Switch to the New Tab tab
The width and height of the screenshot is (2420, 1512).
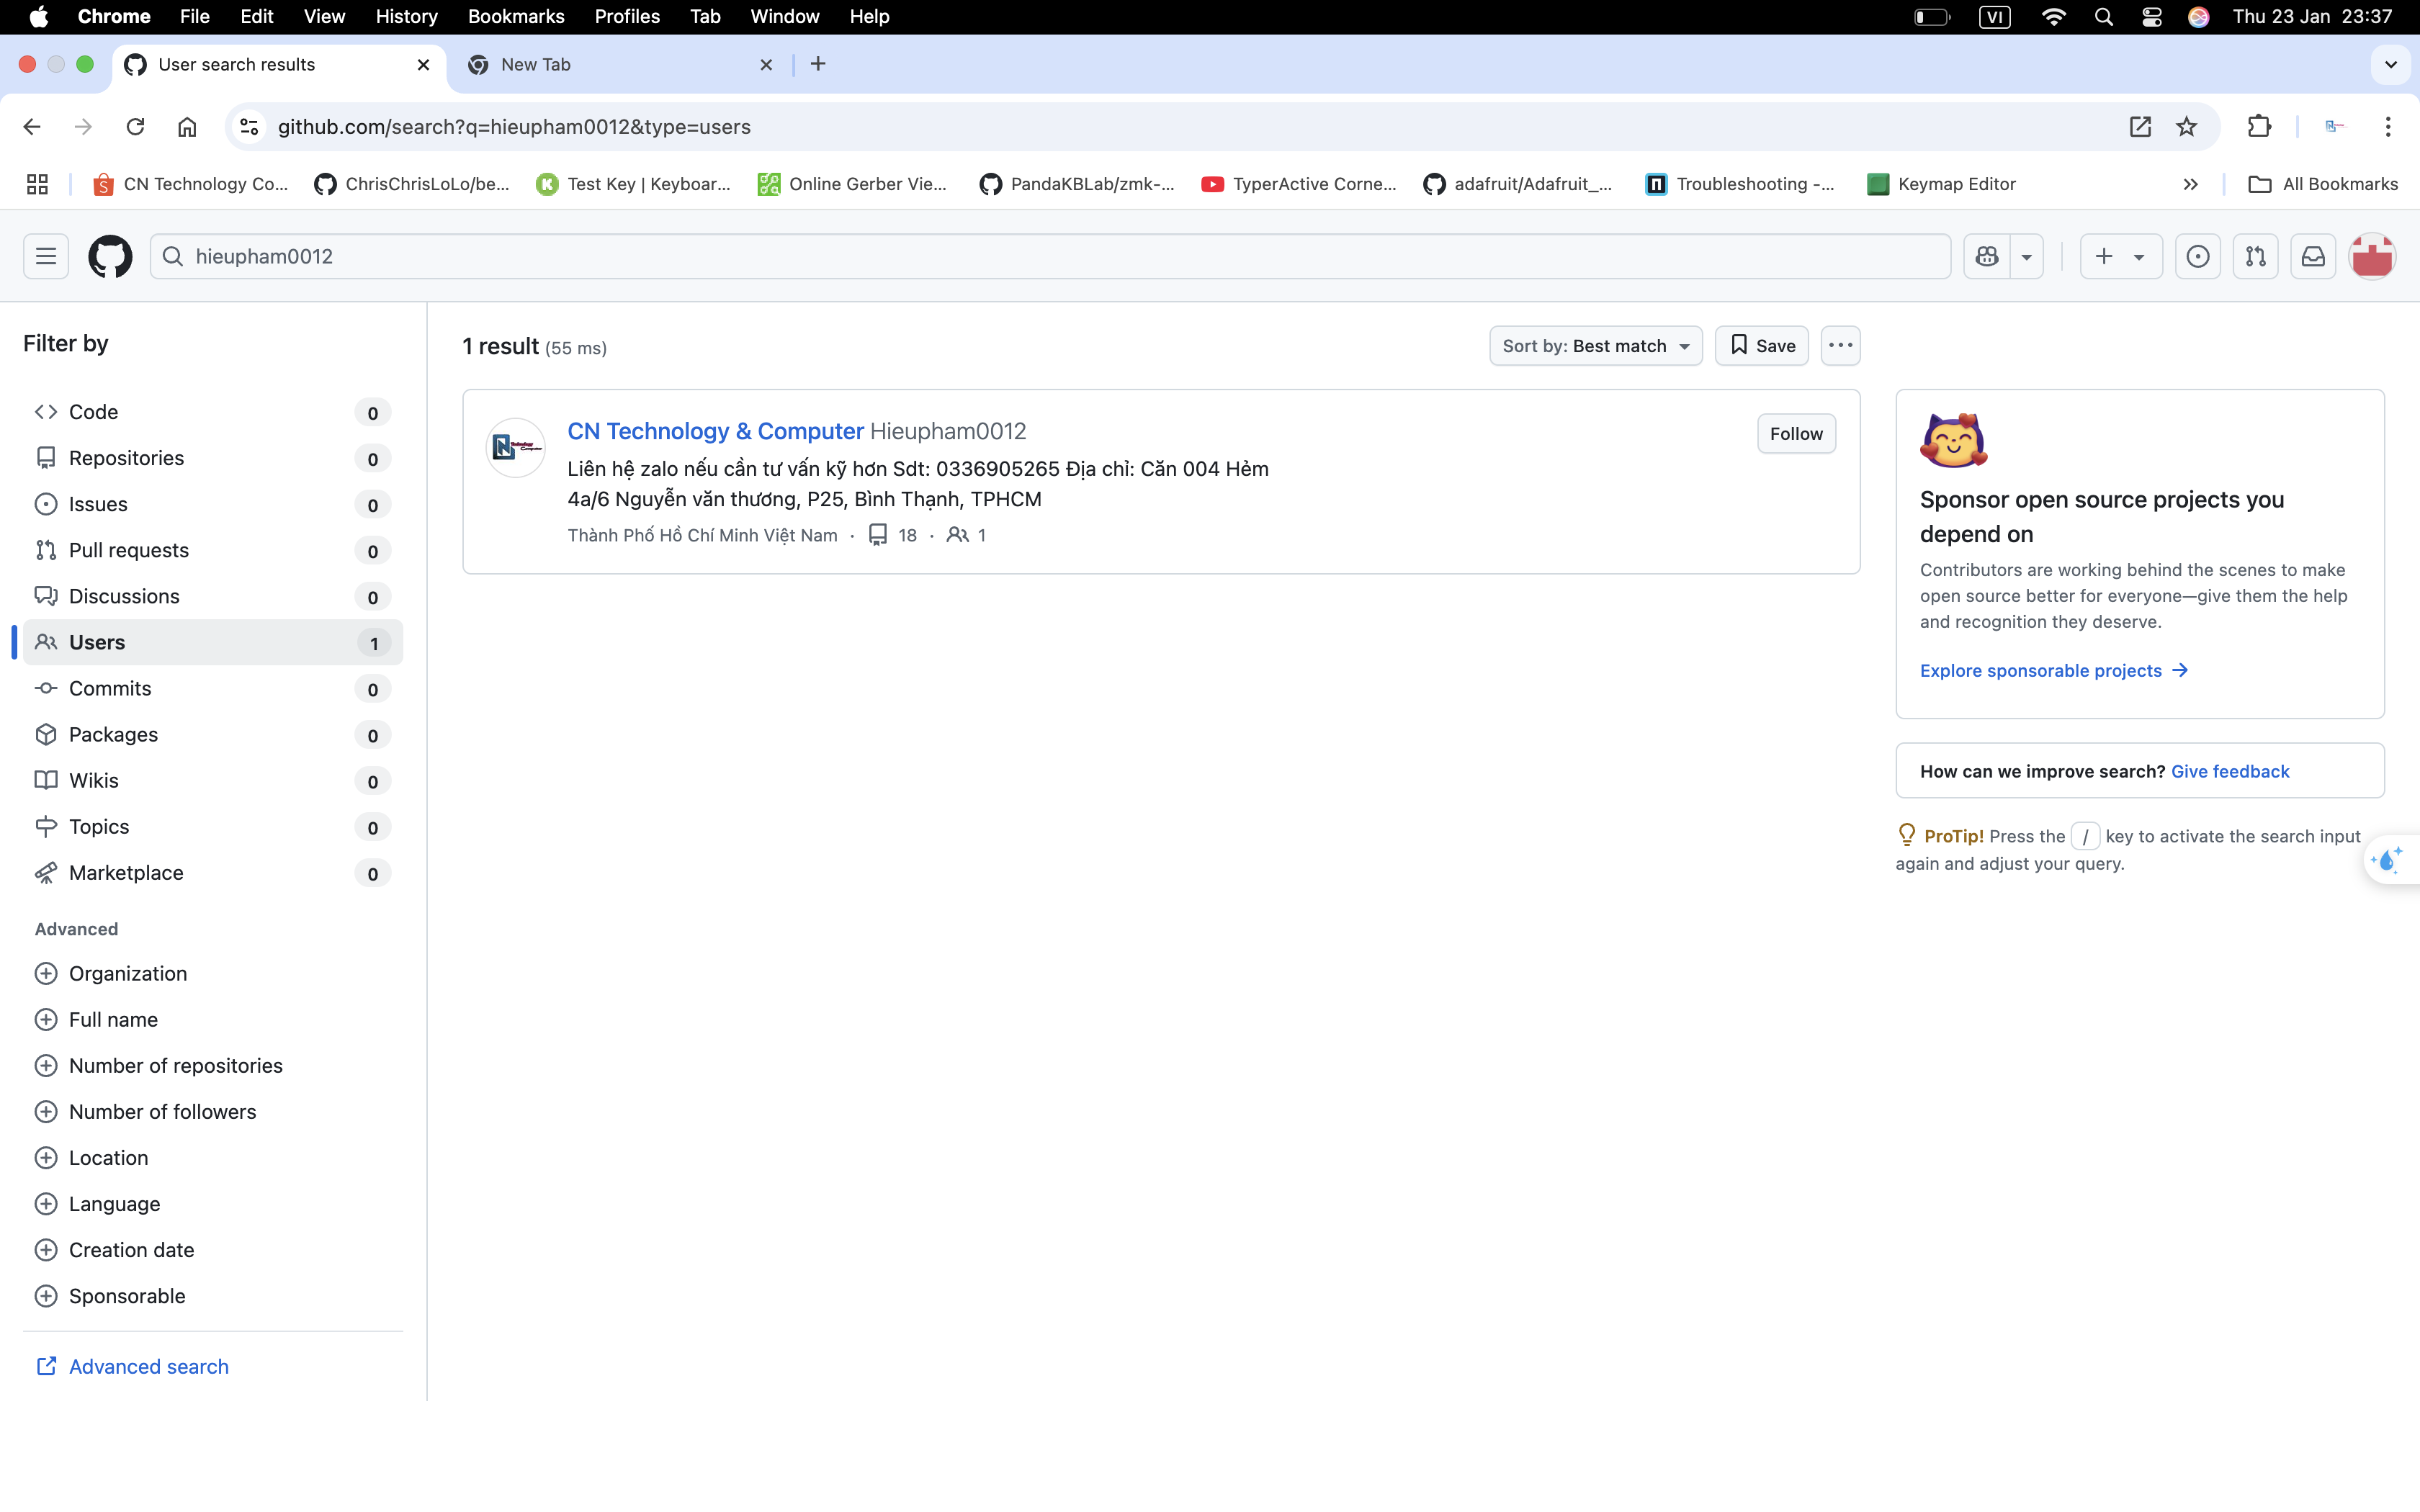620,64
